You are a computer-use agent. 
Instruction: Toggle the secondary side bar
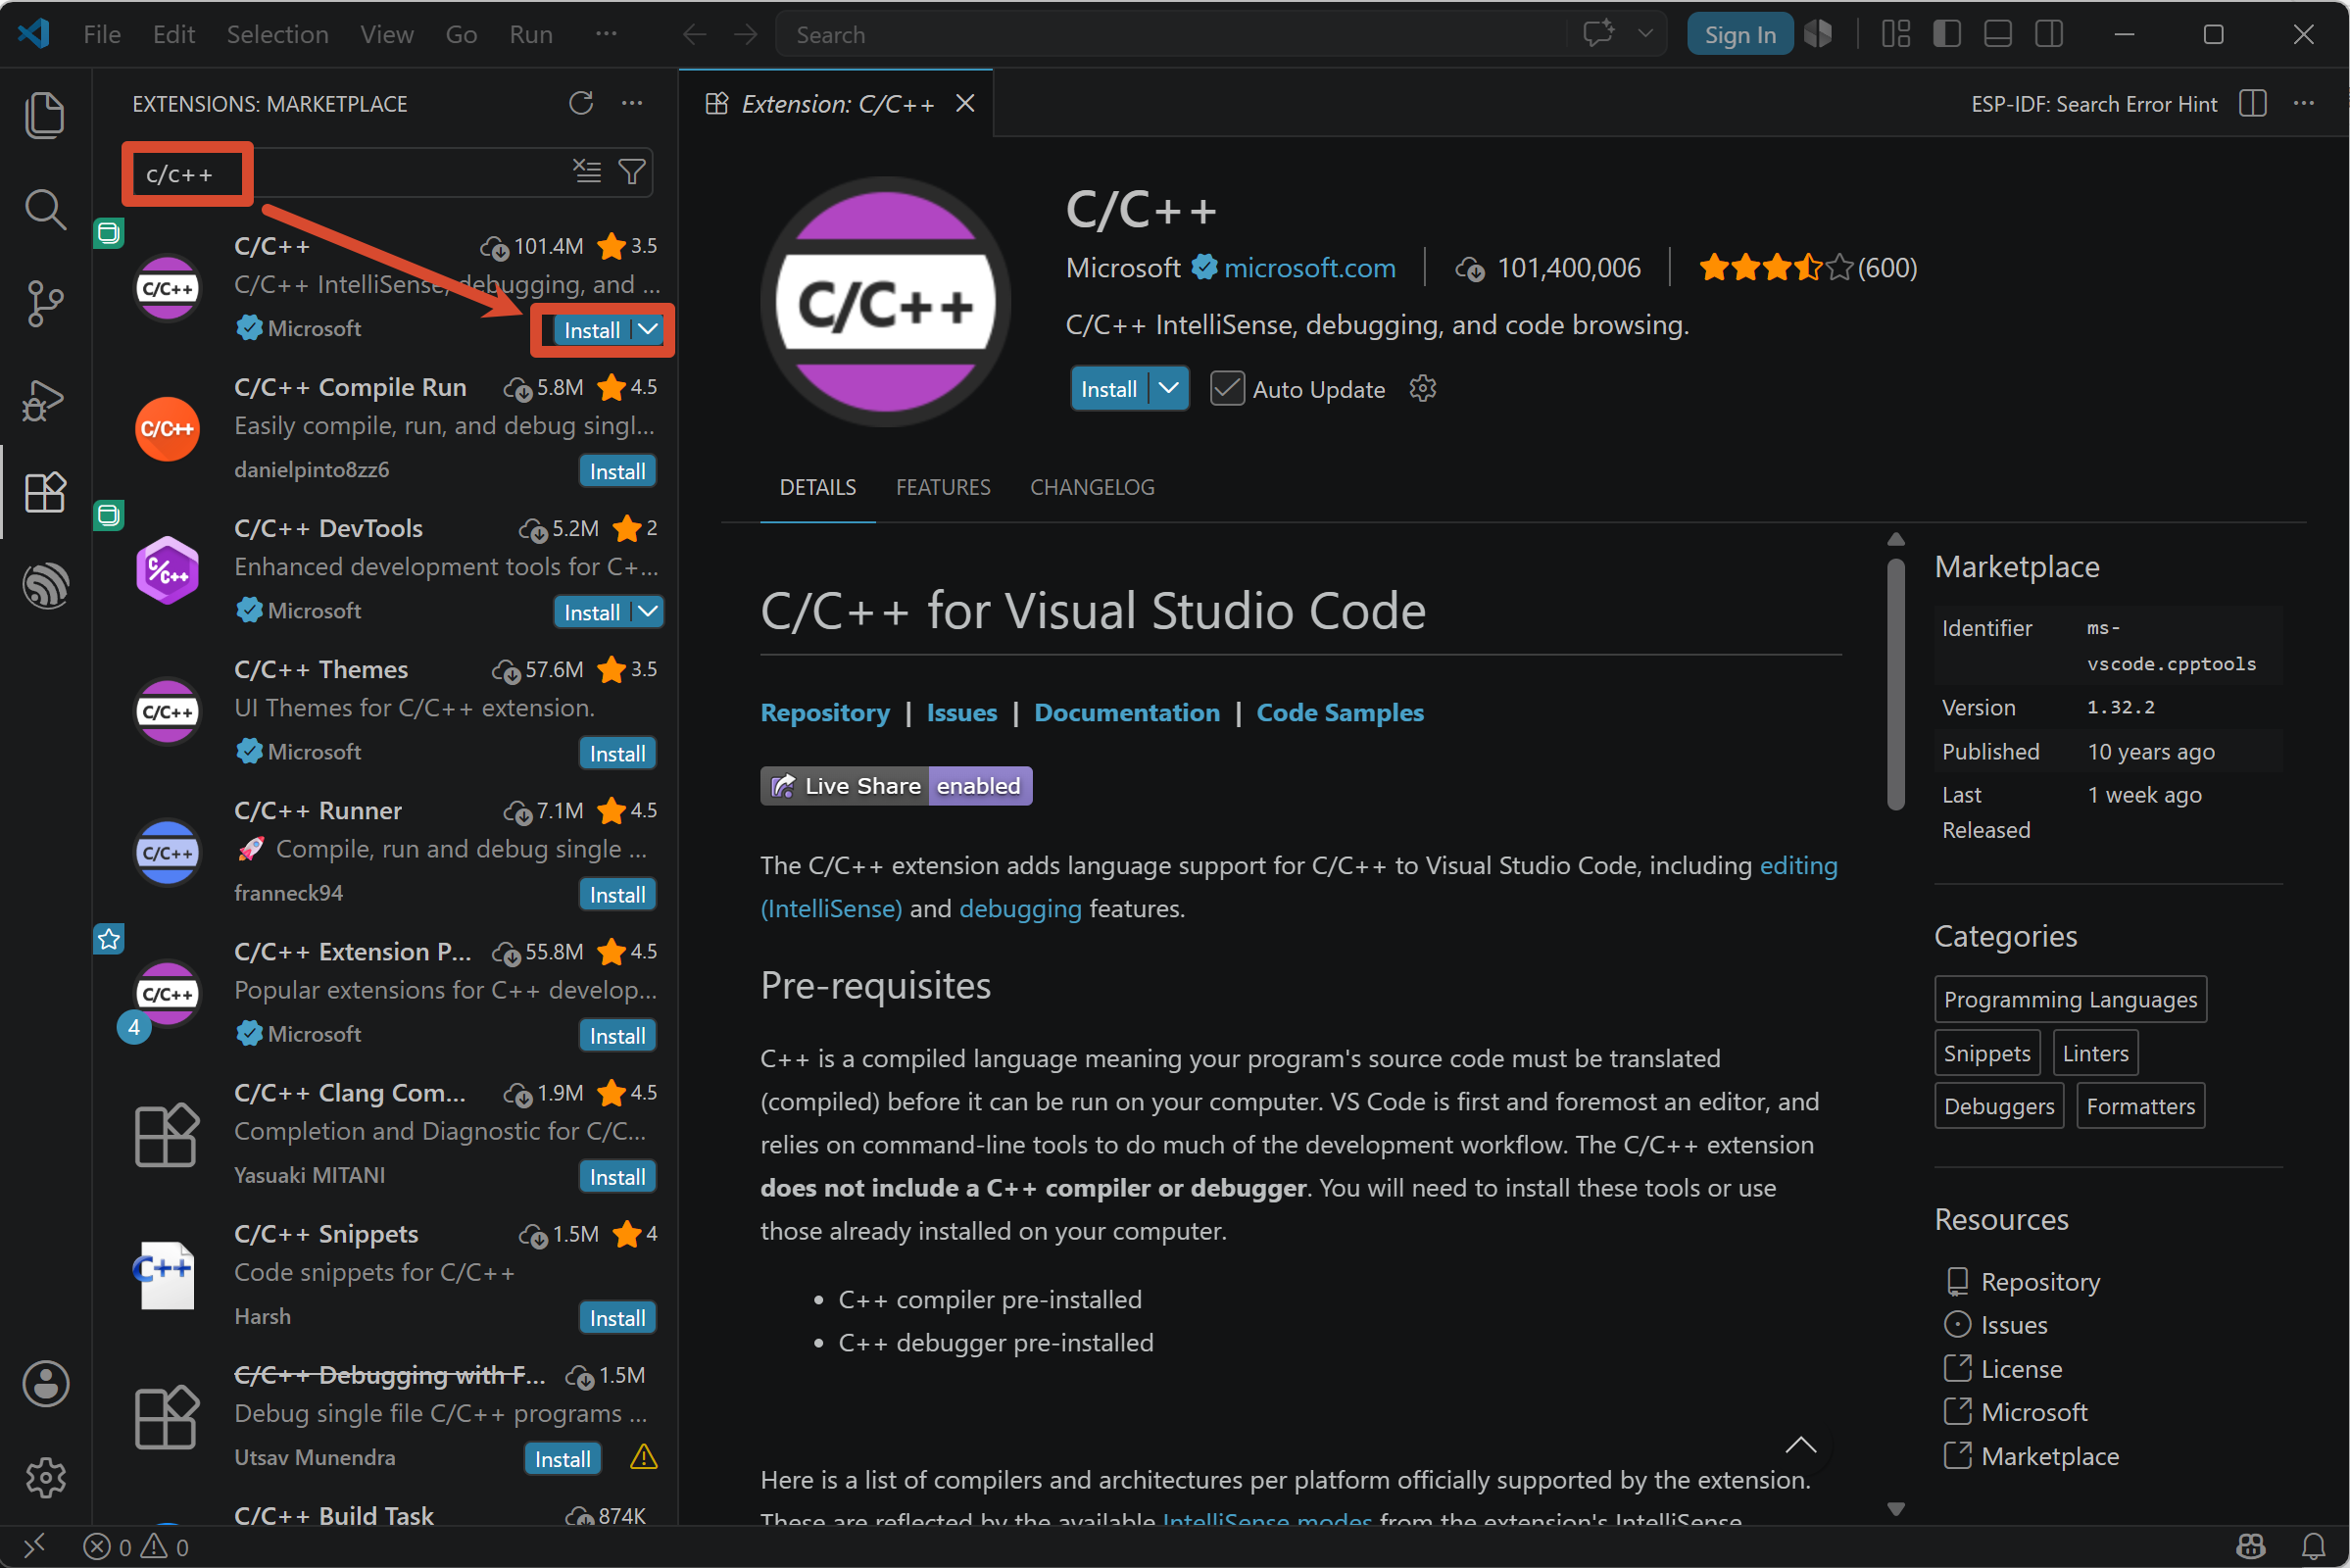[2048, 34]
